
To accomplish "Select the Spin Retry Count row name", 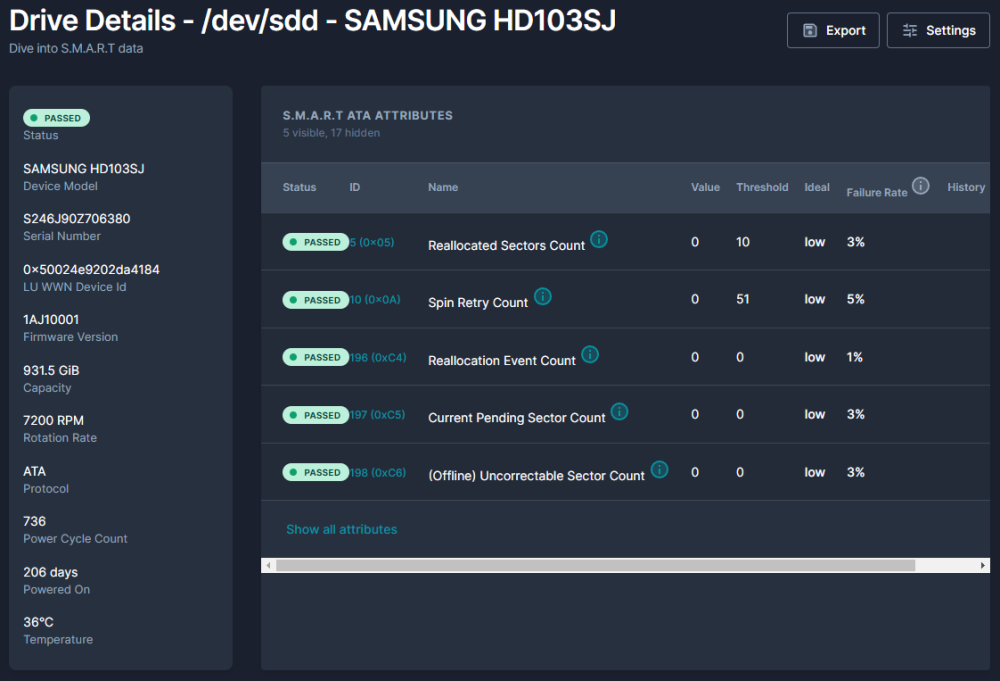I will 478,303.
